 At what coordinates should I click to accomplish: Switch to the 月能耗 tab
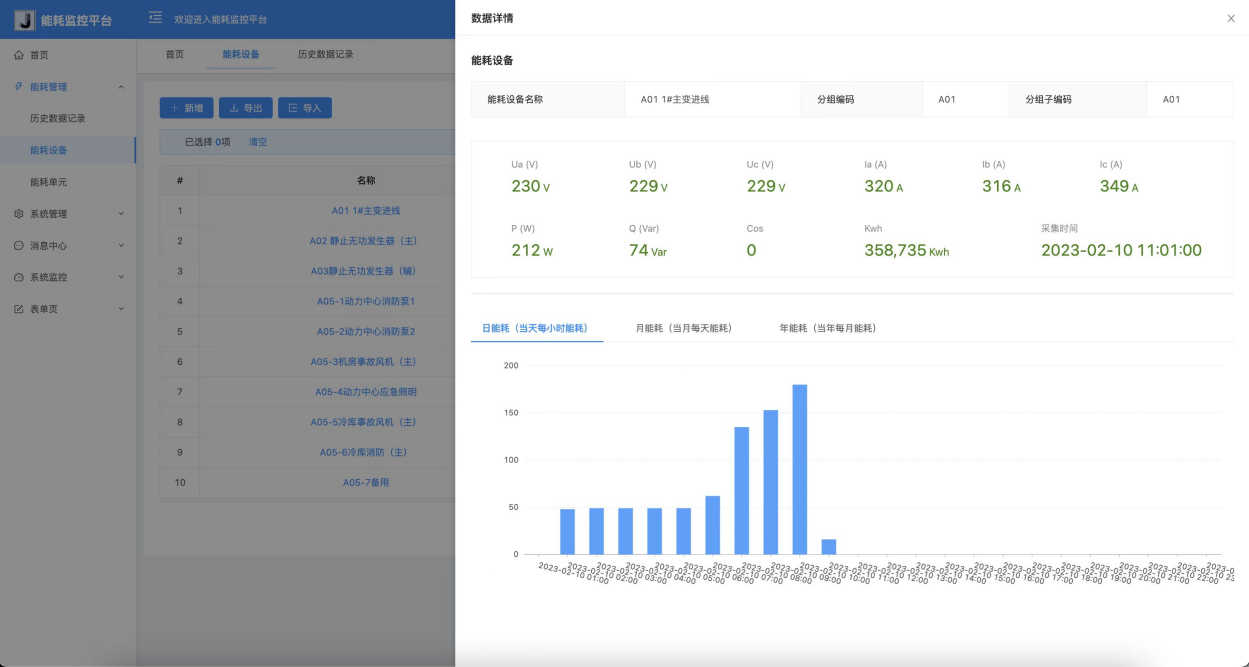coord(683,328)
